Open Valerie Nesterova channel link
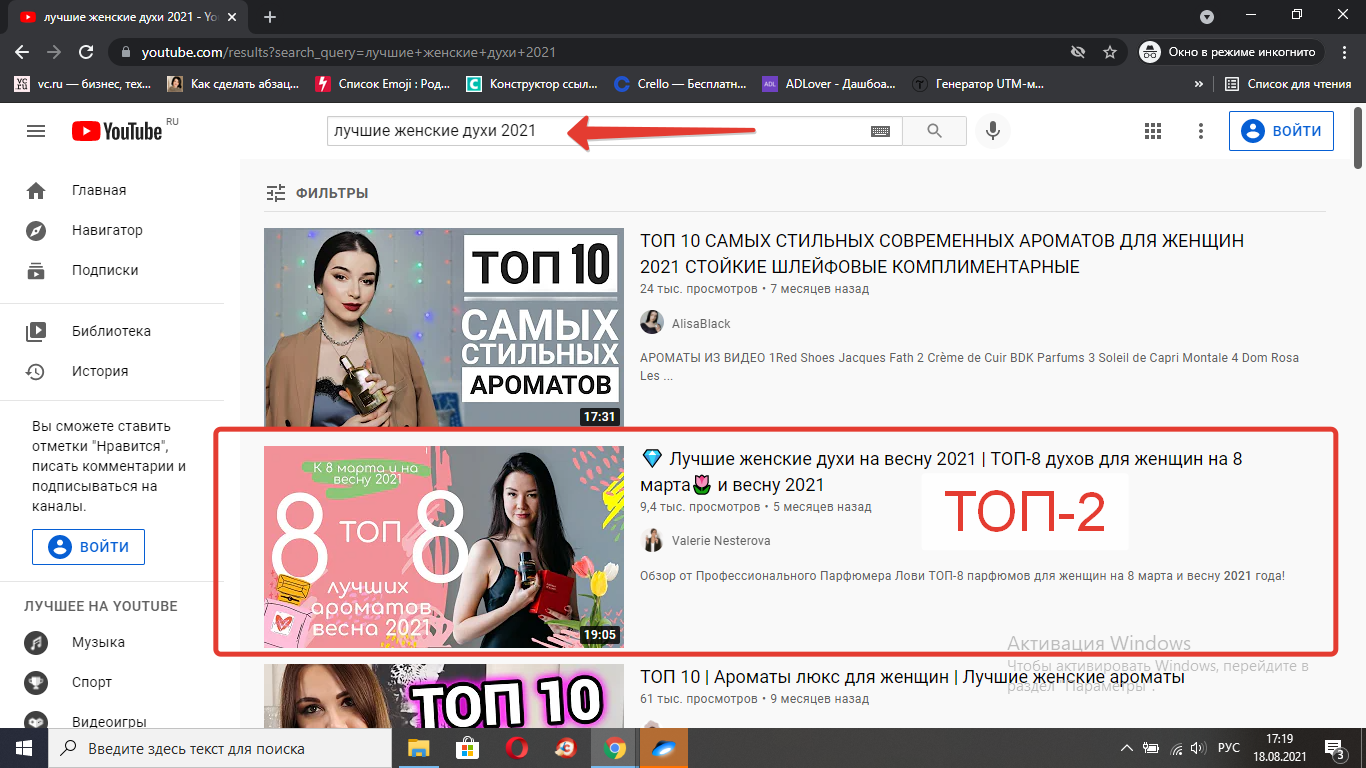Viewport: 1366px width, 768px height. tap(721, 541)
